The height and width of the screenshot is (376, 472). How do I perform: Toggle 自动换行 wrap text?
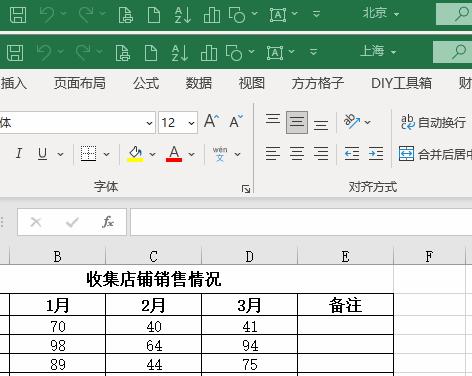click(x=433, y=122)
